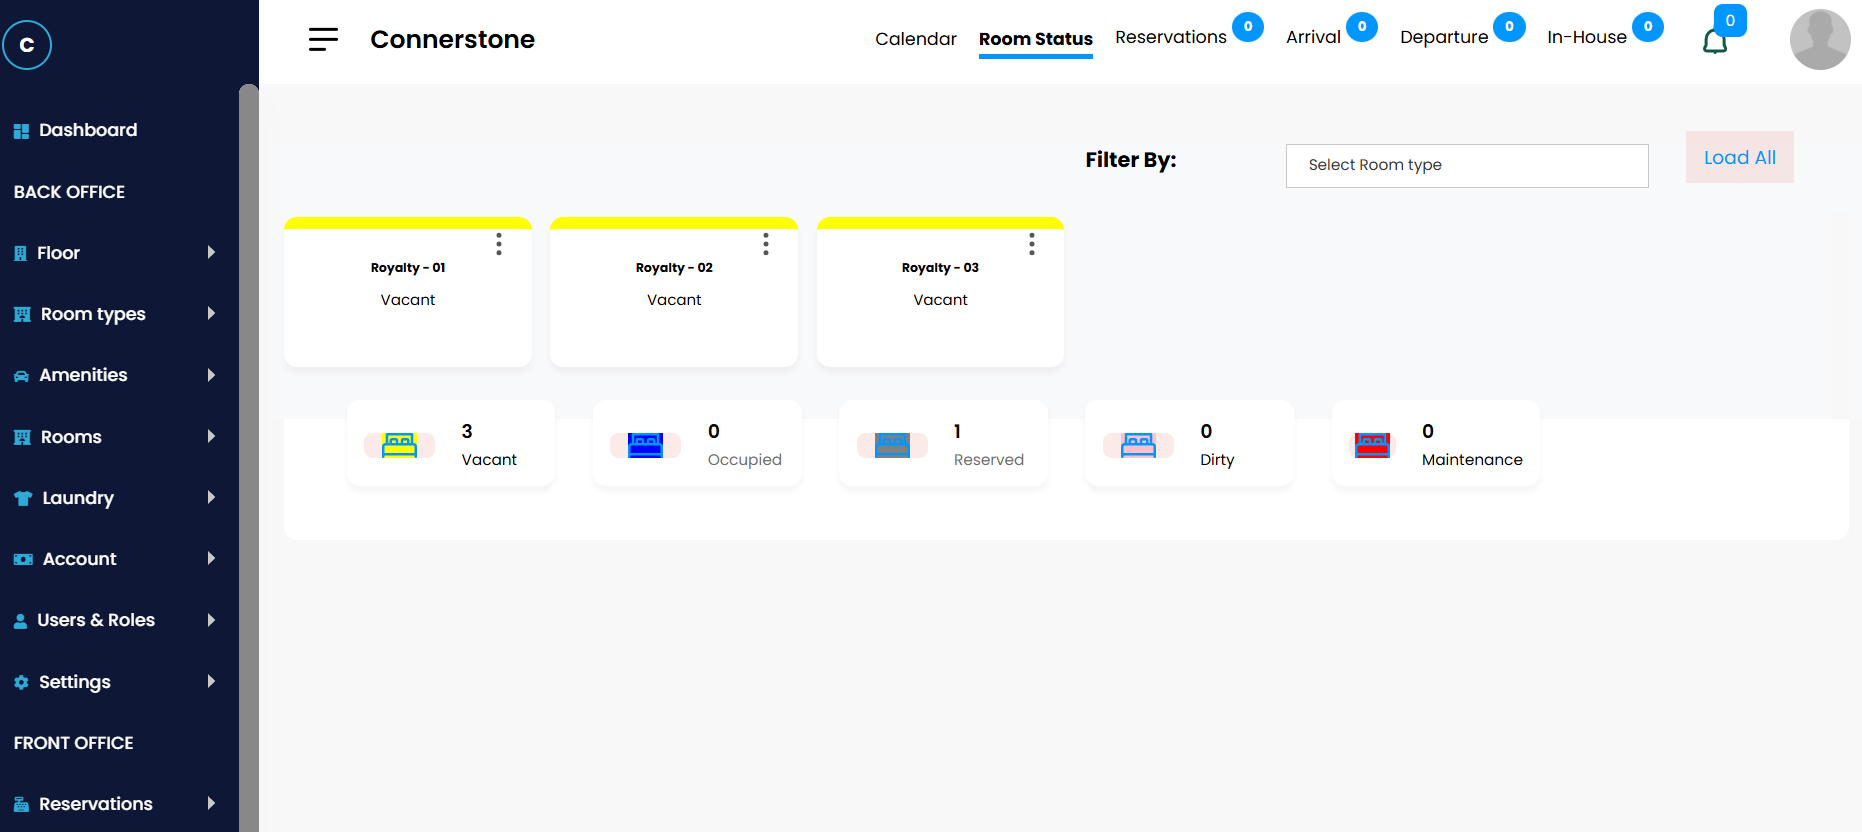Click the Reservations count badge
The height and width of the screenshot is (832, 1862).
pyautogui.click(x=1248, y=27)
